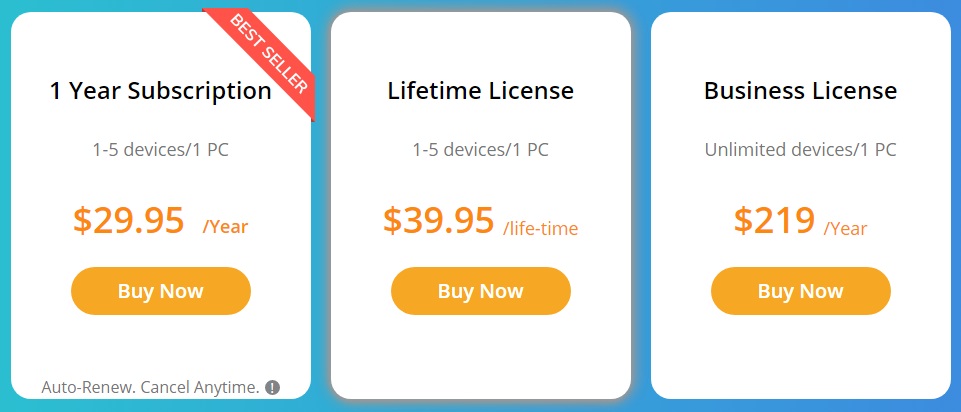This screenshot has width=961, height=412.
Task: Click the Unlimited devices/1 PC text
Action: [800, 150]
